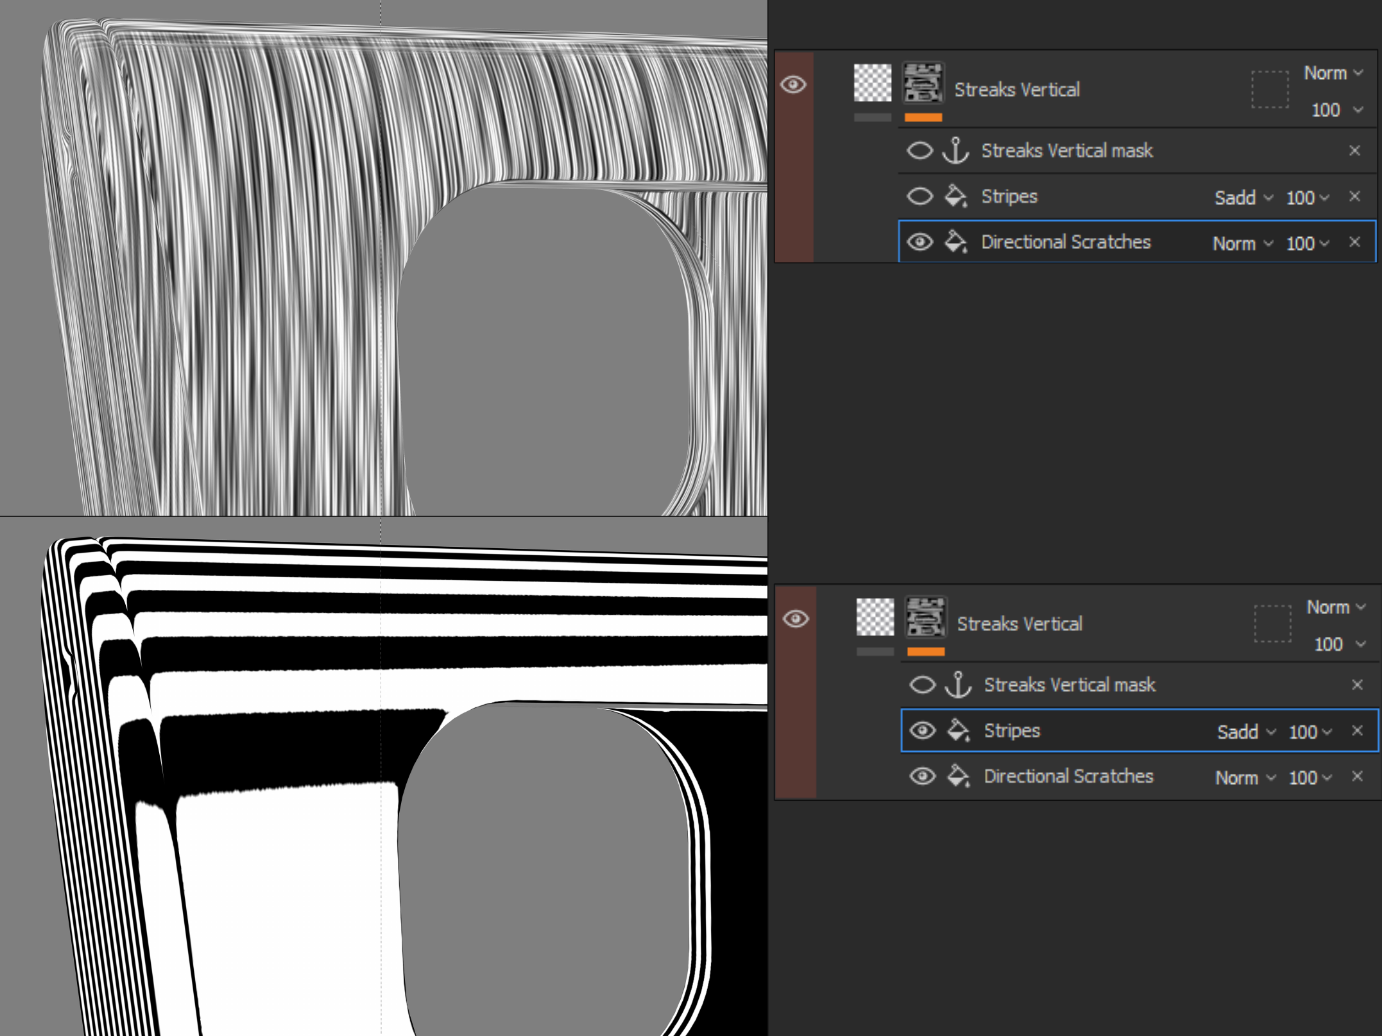
Task: Open the Sadd blend mode dropdown in upper stack
Action: [1244, 198]
